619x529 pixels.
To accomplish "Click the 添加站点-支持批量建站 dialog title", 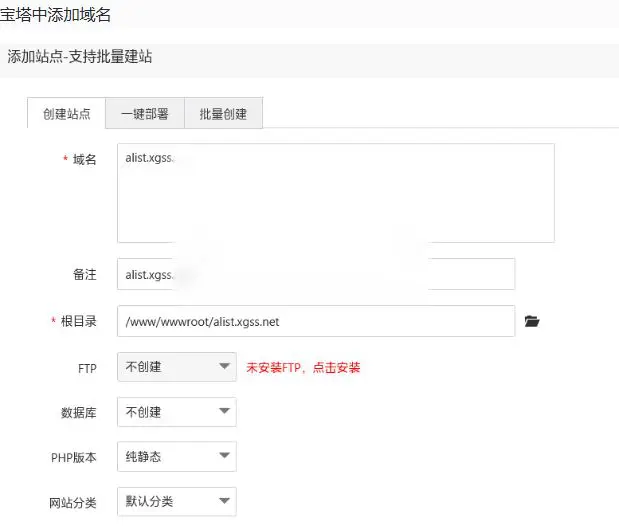I will (x=80, y=56).
